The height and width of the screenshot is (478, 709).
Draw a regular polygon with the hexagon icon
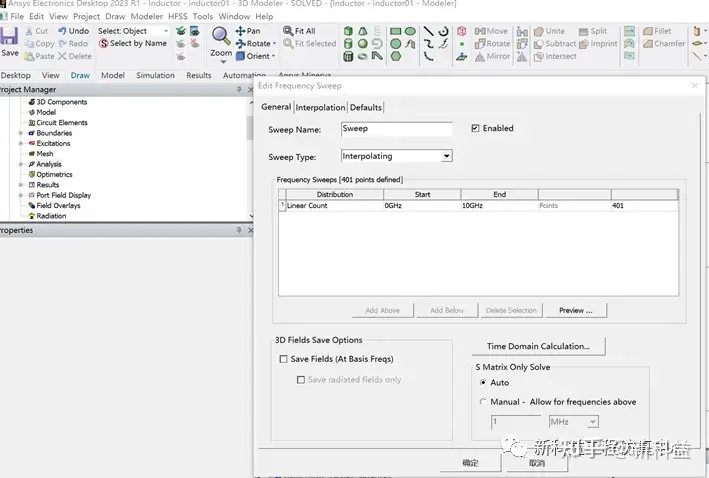tap(396, 56)
